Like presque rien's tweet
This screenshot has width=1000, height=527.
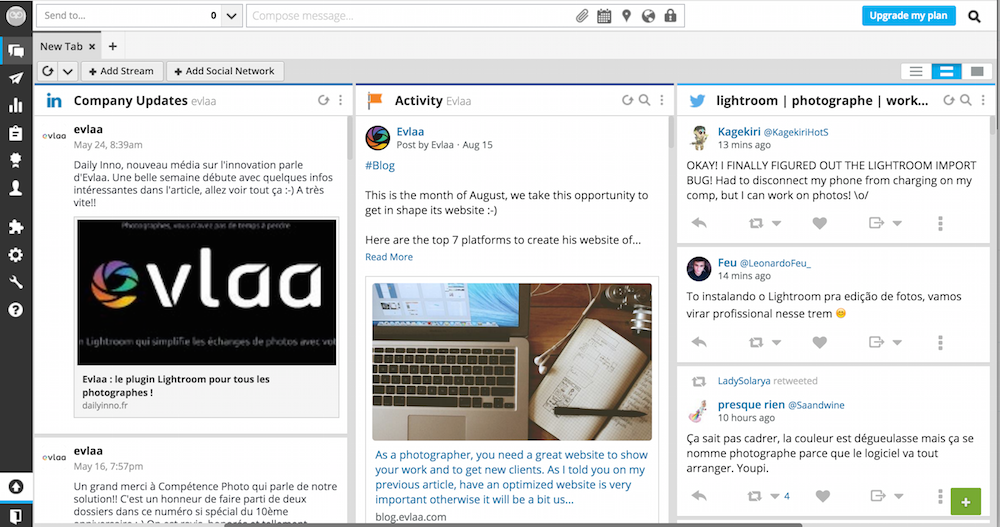click(823, 496)
